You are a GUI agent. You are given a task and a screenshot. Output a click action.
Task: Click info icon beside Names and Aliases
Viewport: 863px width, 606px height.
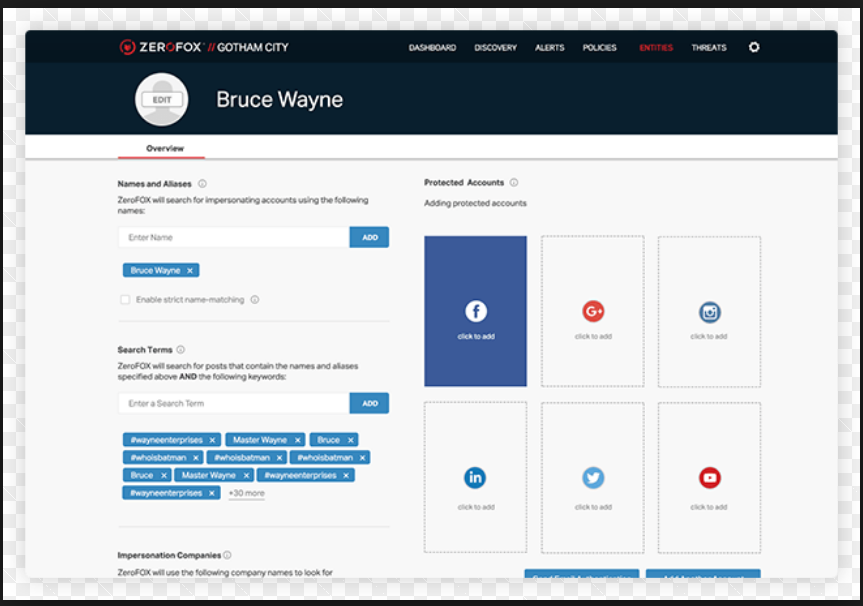(x=202, y=184)
